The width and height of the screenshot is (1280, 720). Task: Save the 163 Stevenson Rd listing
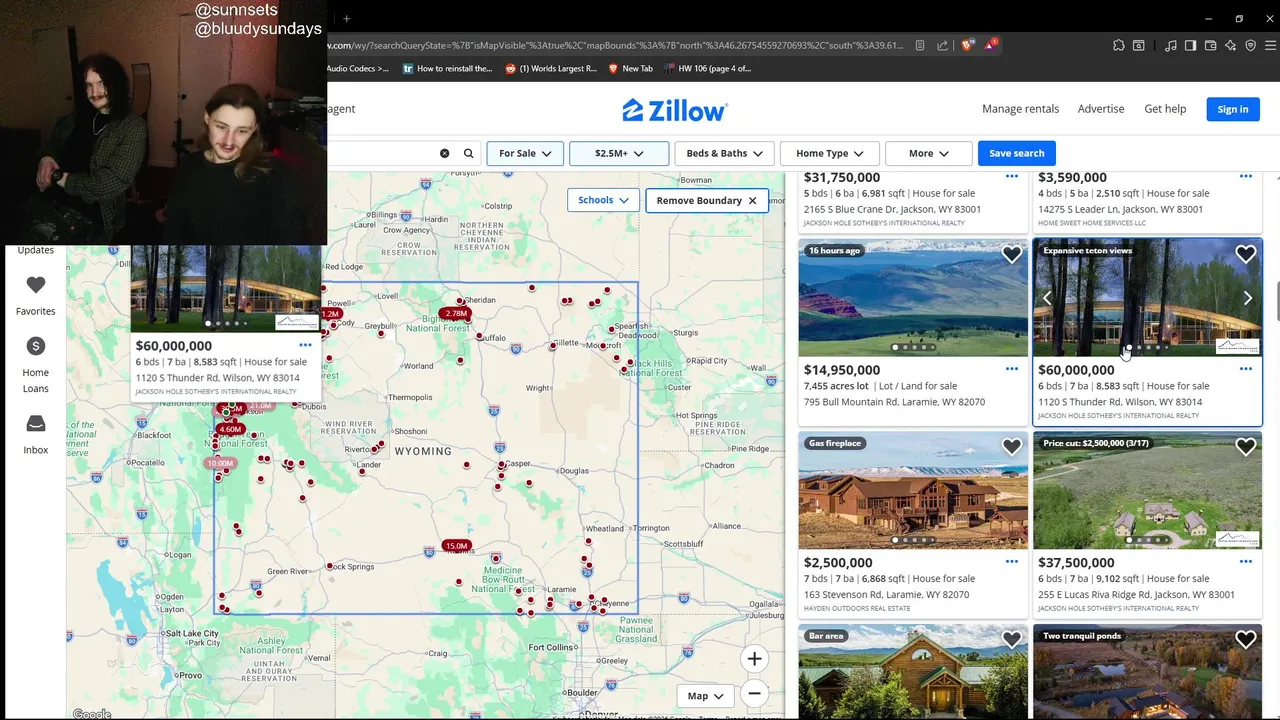click(x=1011, y=447)
